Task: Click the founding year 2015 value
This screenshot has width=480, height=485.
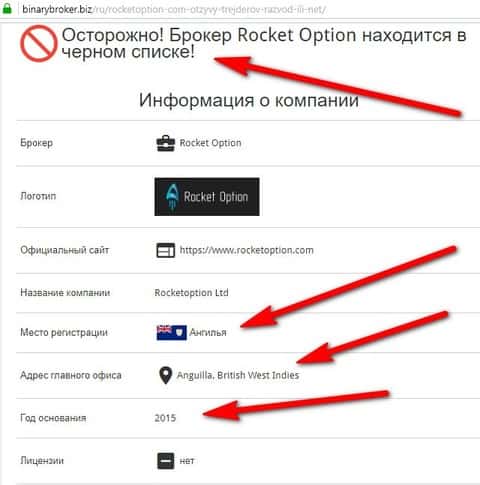Action: coord(165,418)
